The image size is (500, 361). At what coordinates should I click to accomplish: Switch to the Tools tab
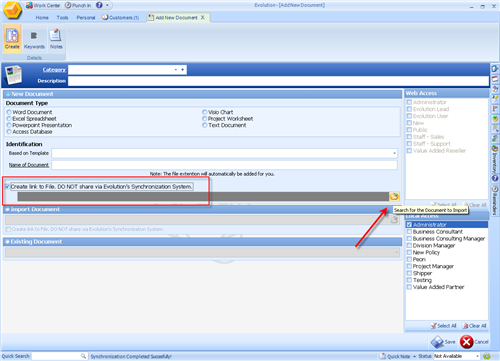pos(62,18)
